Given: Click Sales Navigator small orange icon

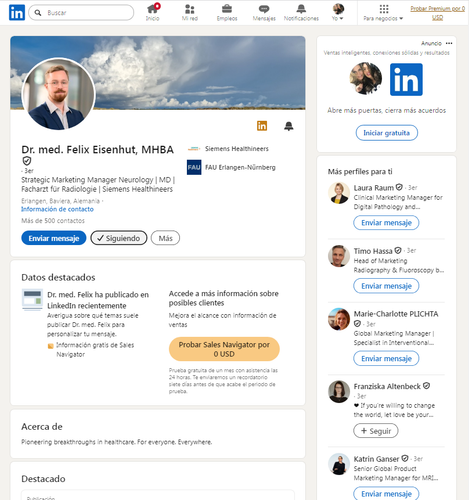Looking at the screenshot, I should point(51,346).
